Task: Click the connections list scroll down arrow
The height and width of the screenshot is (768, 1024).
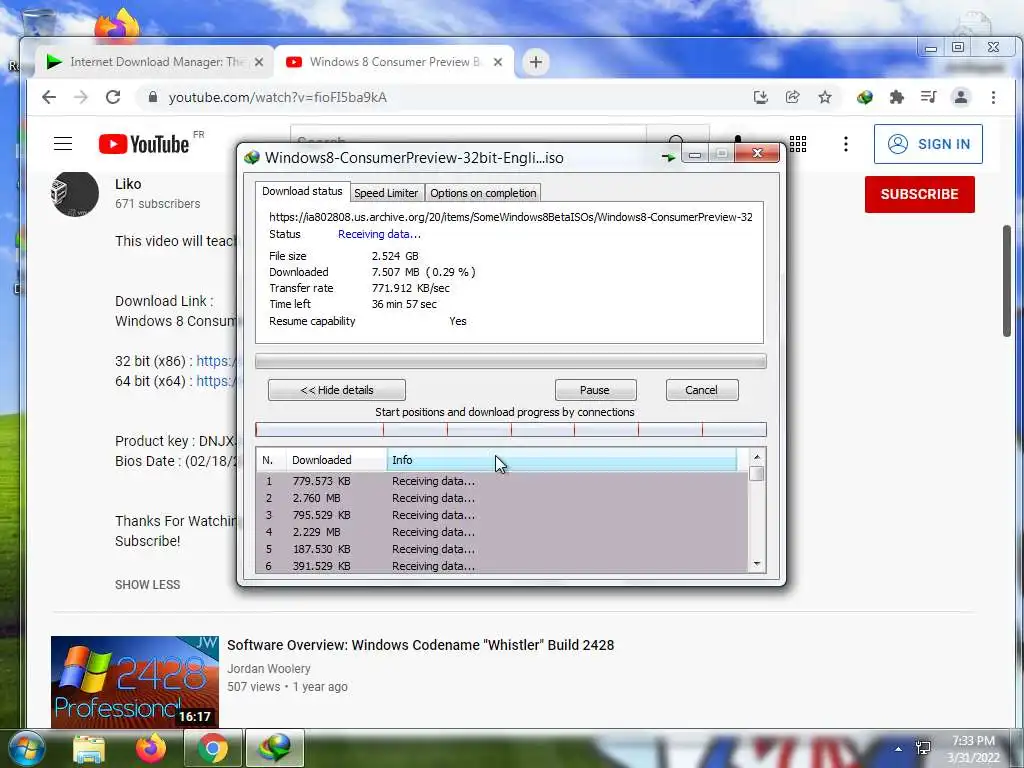Action: (x=756, y=564)
